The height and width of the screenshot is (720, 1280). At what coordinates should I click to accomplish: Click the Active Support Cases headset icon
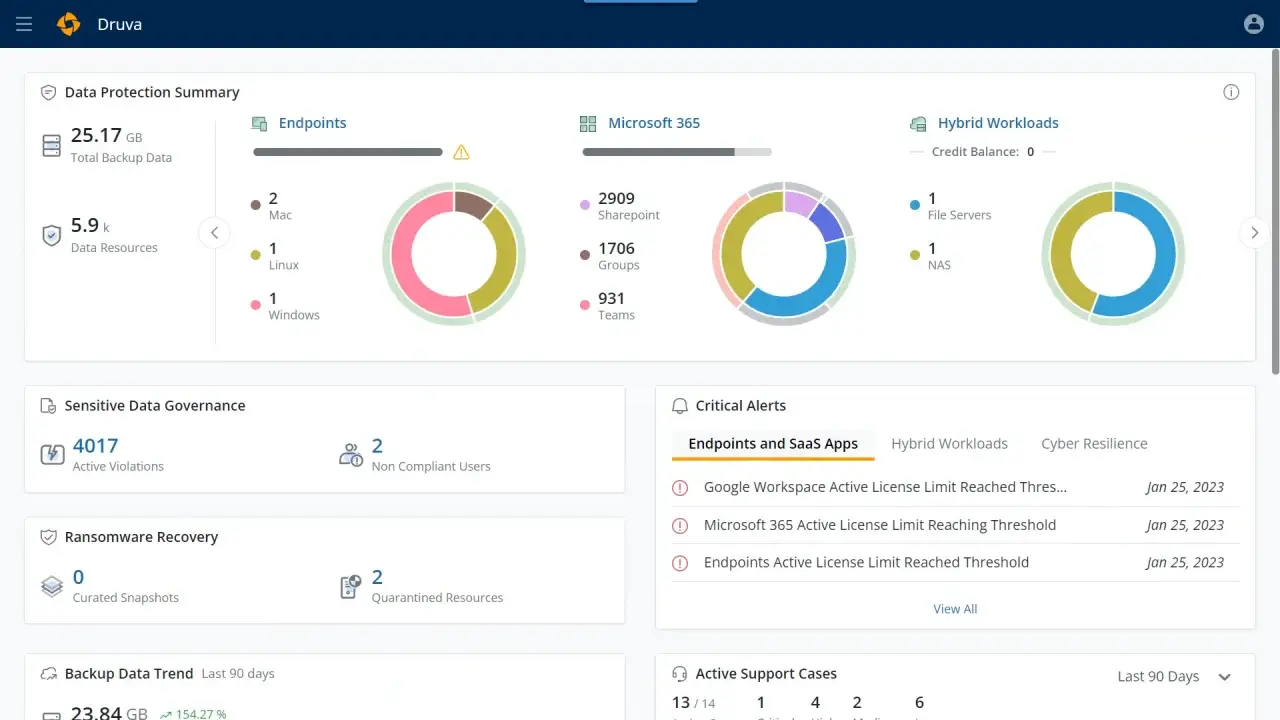pos(680,673)
